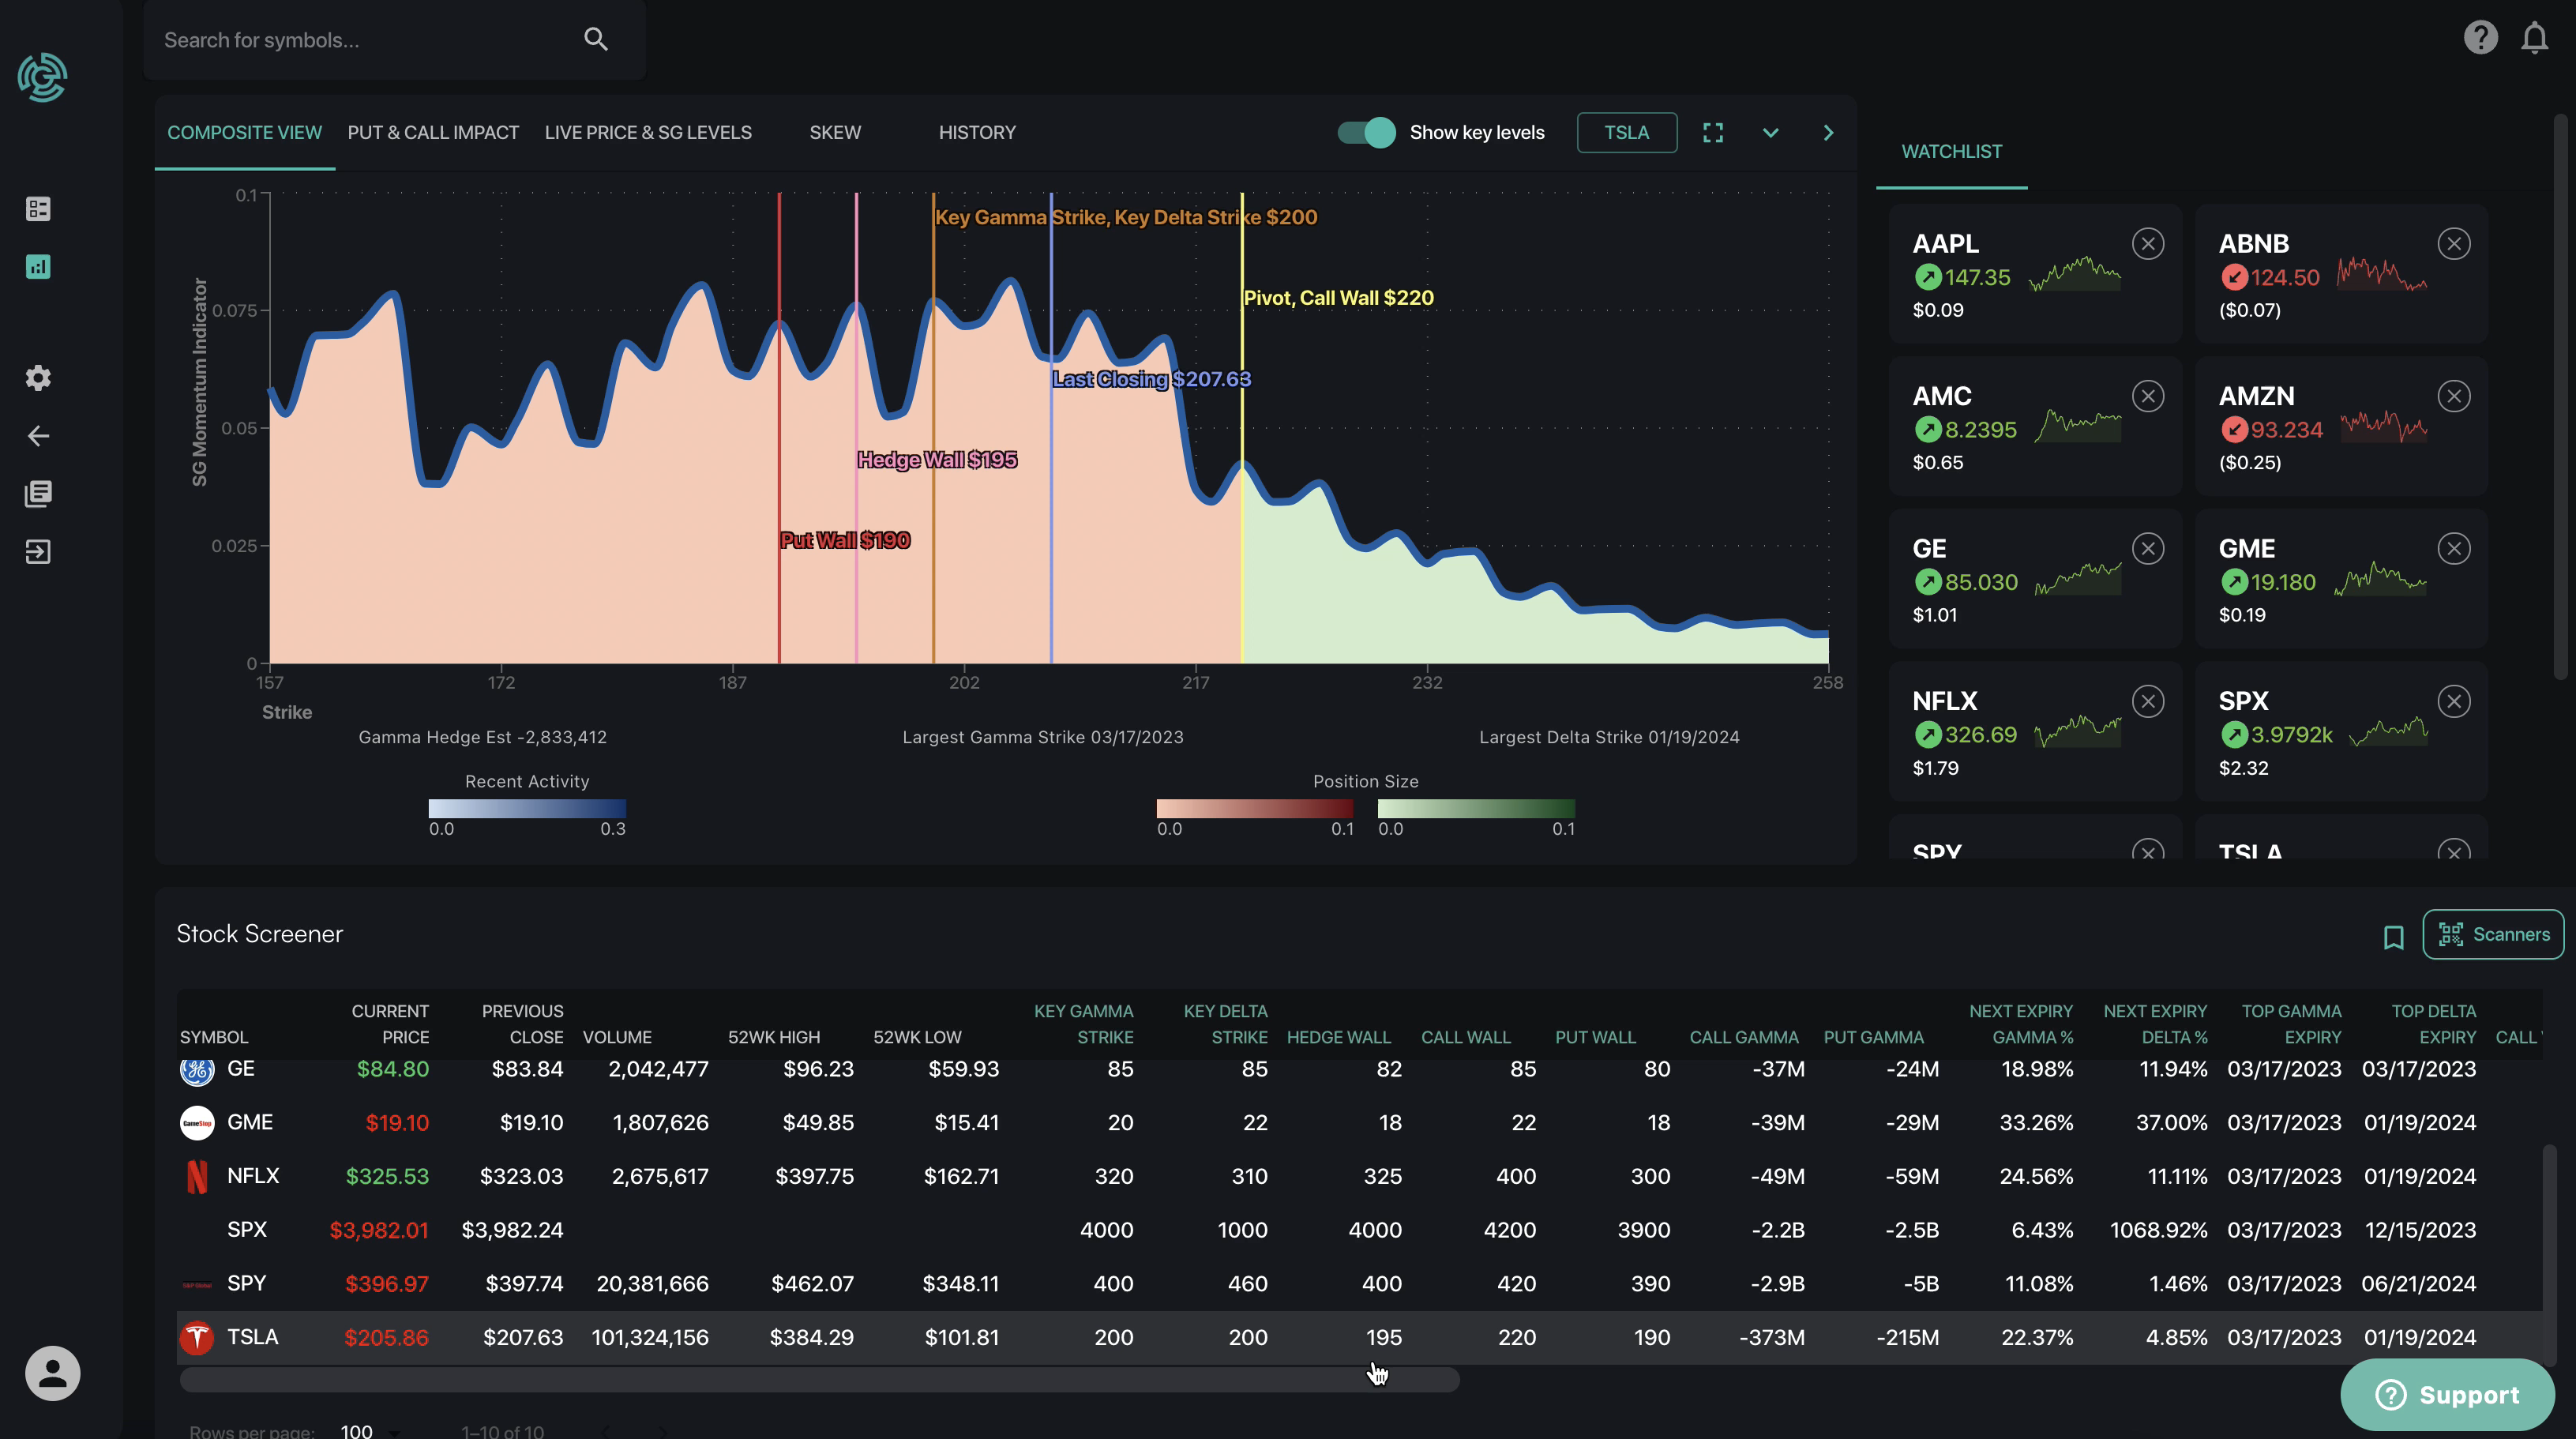This screenshot has height=1439, width=2576.
Task: Remove NFLX from watchlist
Action: [x=2148, y=701]
